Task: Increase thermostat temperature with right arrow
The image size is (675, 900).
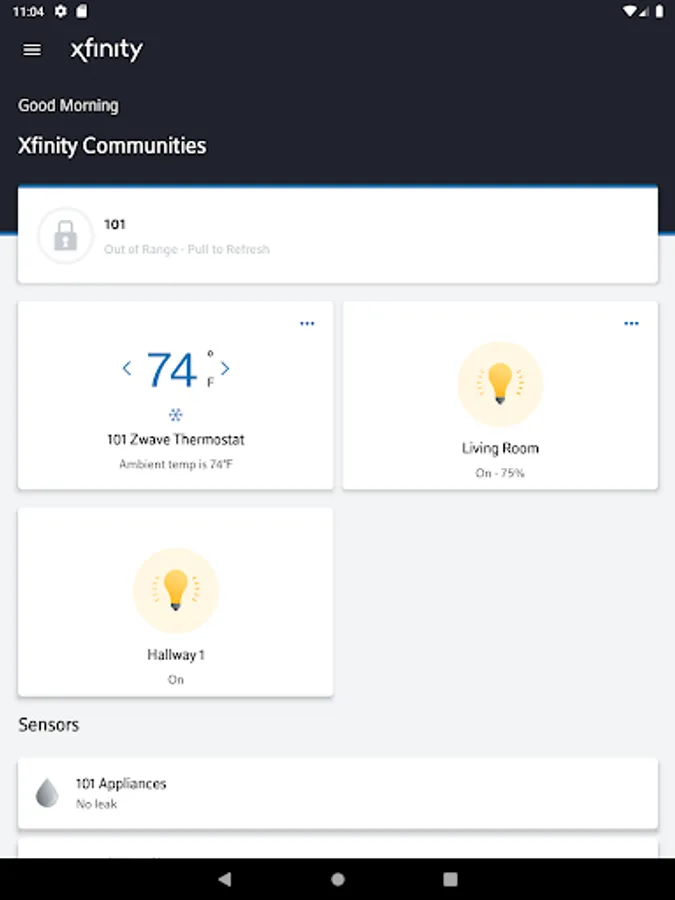Action: (225, 369)
